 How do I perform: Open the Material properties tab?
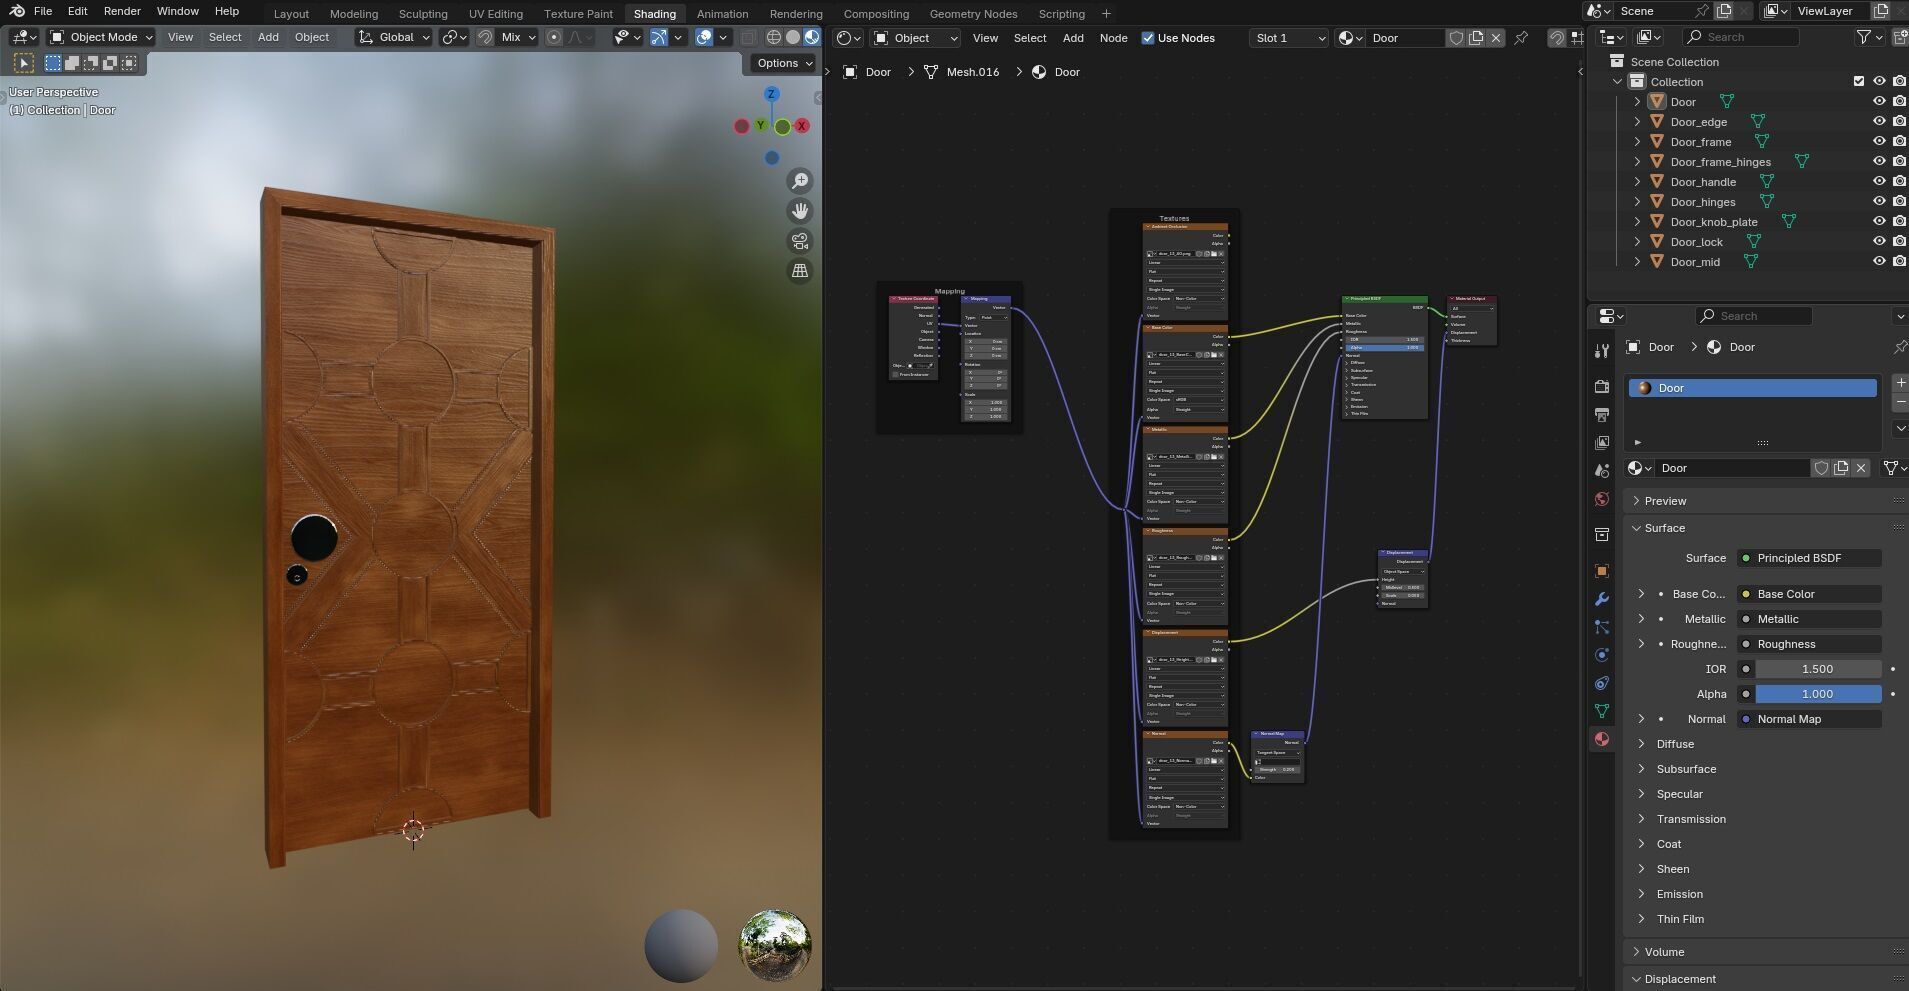pos(1602,739)
